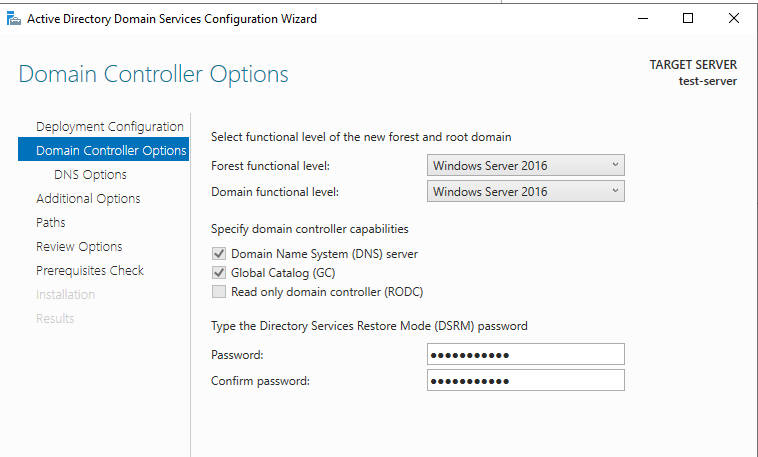
Task: Click the 'TARGET SERVER' label
Action: pos(693,65)
